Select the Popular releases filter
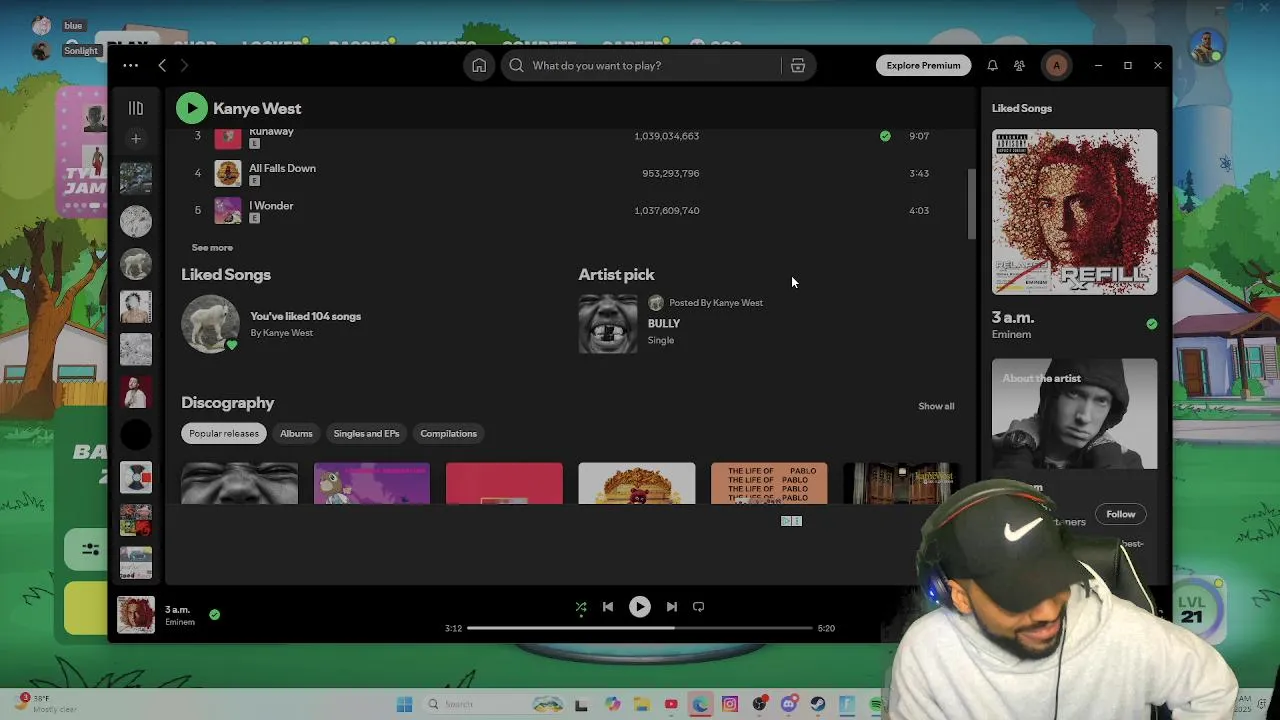1280x720 pixels. tap(224, 433)
